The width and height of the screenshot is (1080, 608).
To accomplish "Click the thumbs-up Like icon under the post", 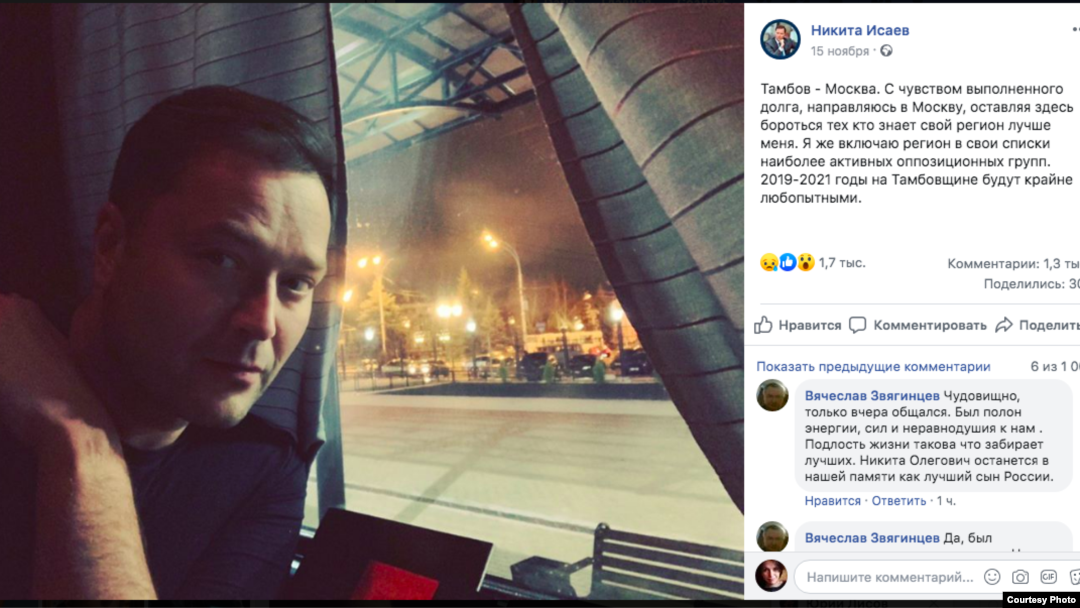I will coord(764,325).
